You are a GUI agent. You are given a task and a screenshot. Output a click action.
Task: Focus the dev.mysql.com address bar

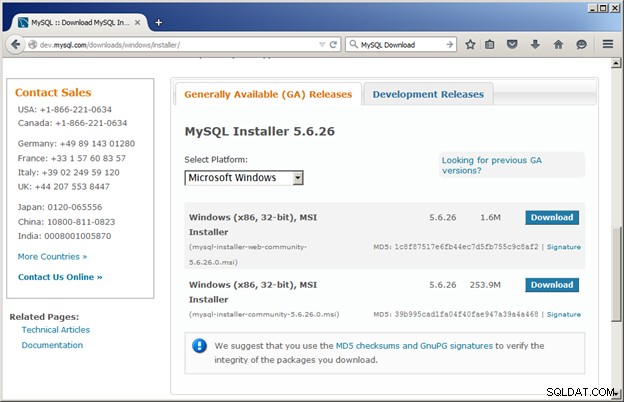[x=177, y=45]
